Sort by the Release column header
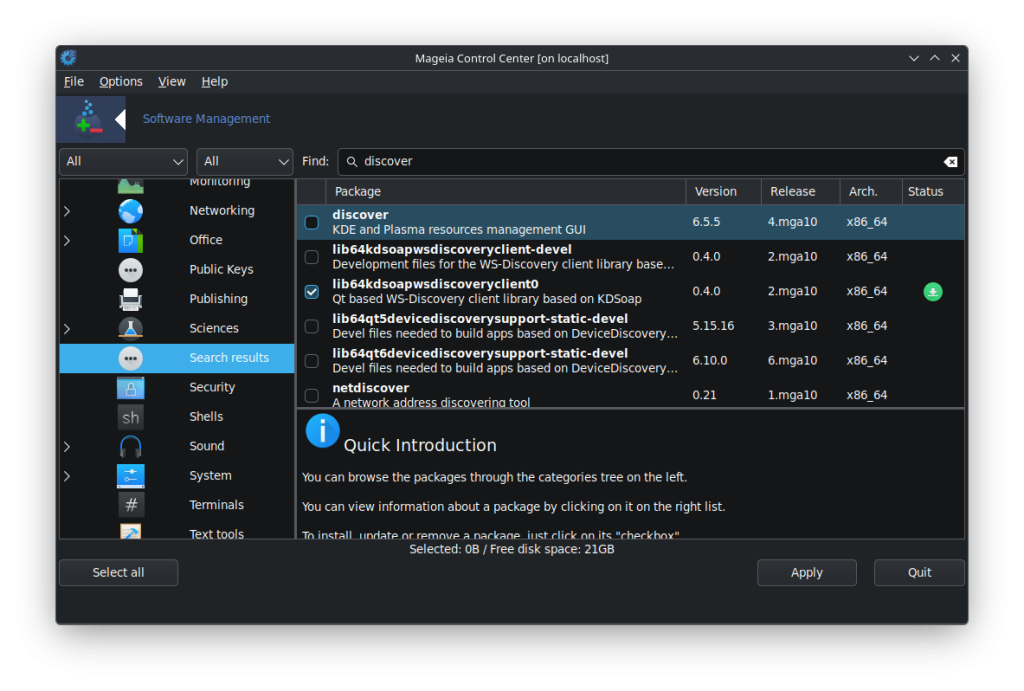The image size is (1024, 691). point(800,191)
